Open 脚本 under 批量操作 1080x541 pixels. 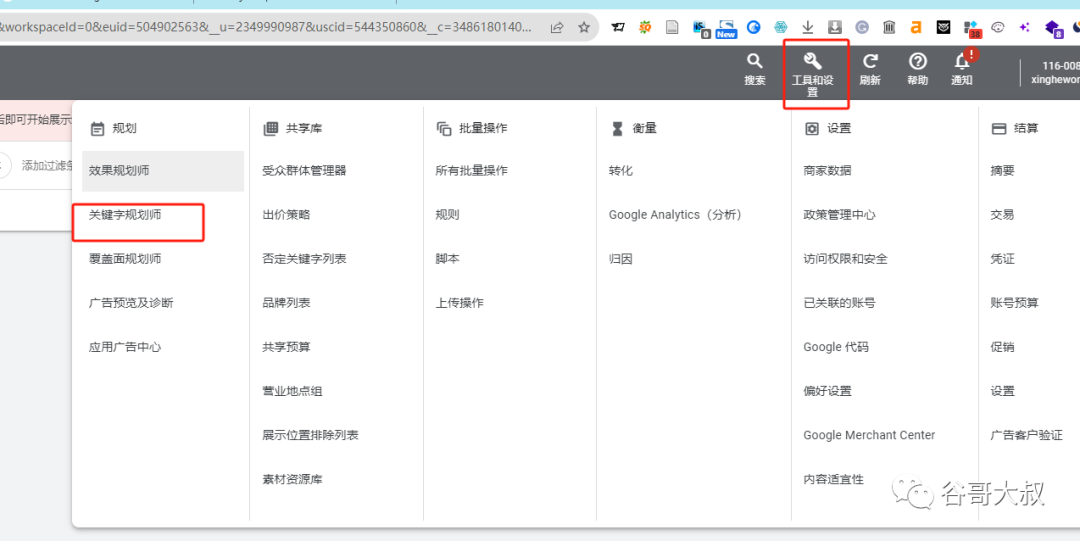pyautogui.click(x=447, y=258)
